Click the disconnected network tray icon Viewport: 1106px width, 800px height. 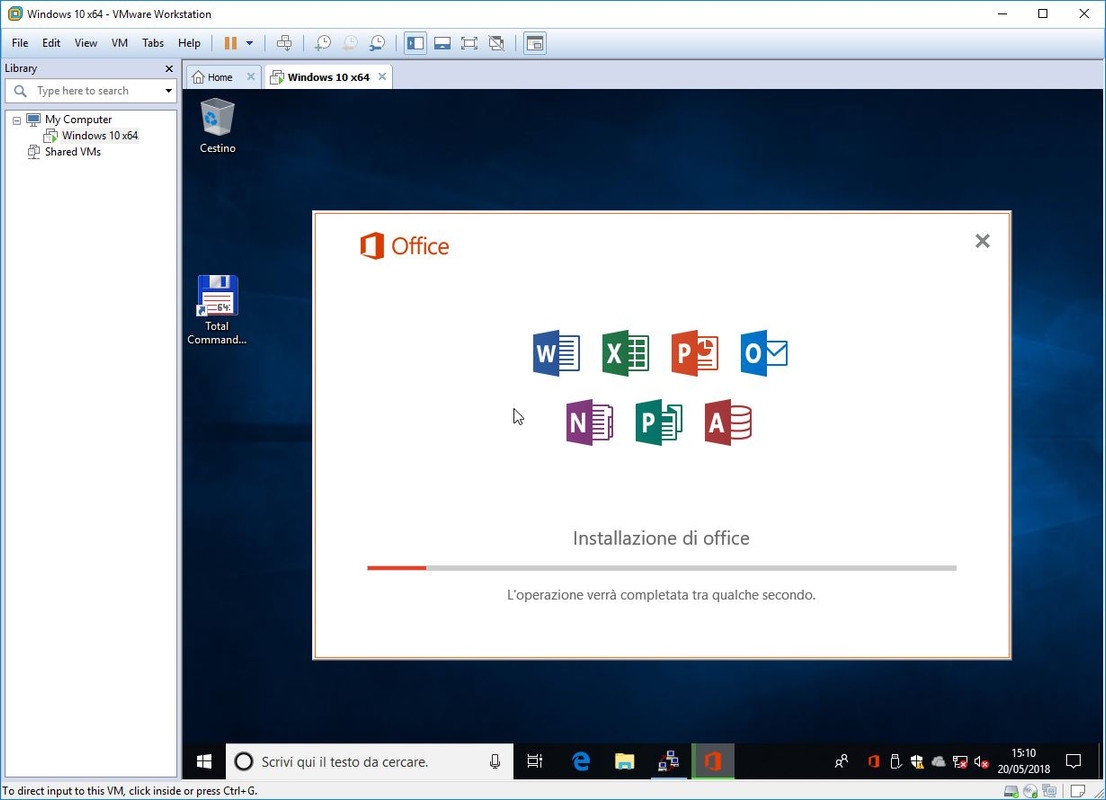tap(960, 761)
